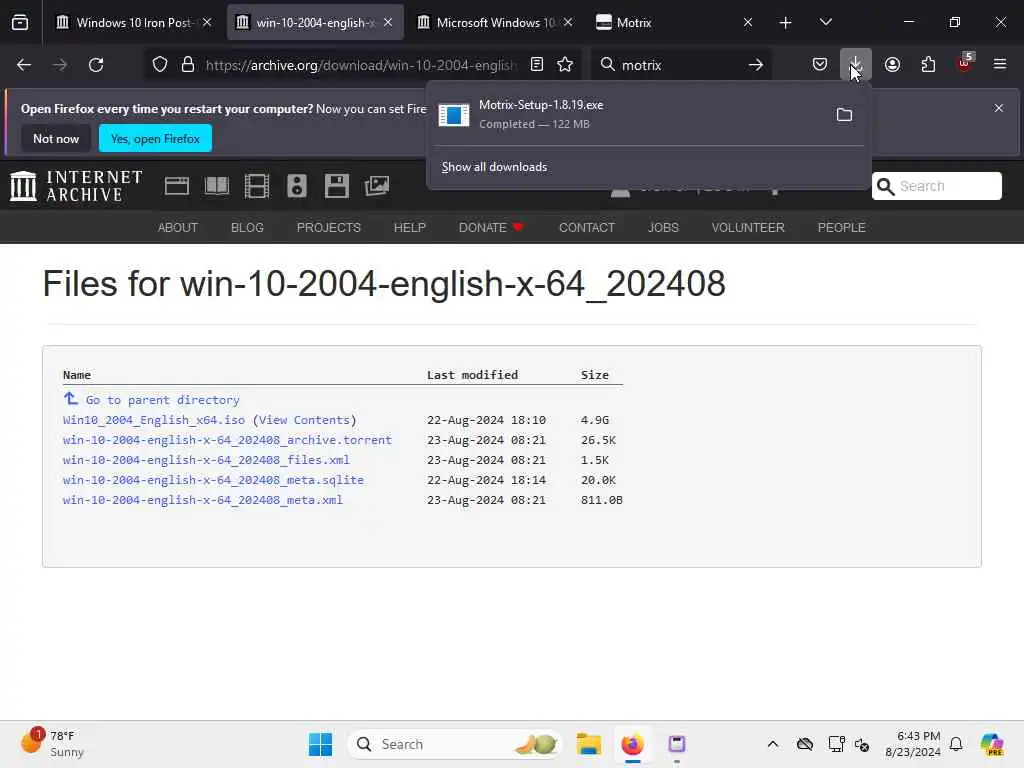
Task: Submit the motrix search arrow
Action: pyautogui.click(x=756, y=65)
